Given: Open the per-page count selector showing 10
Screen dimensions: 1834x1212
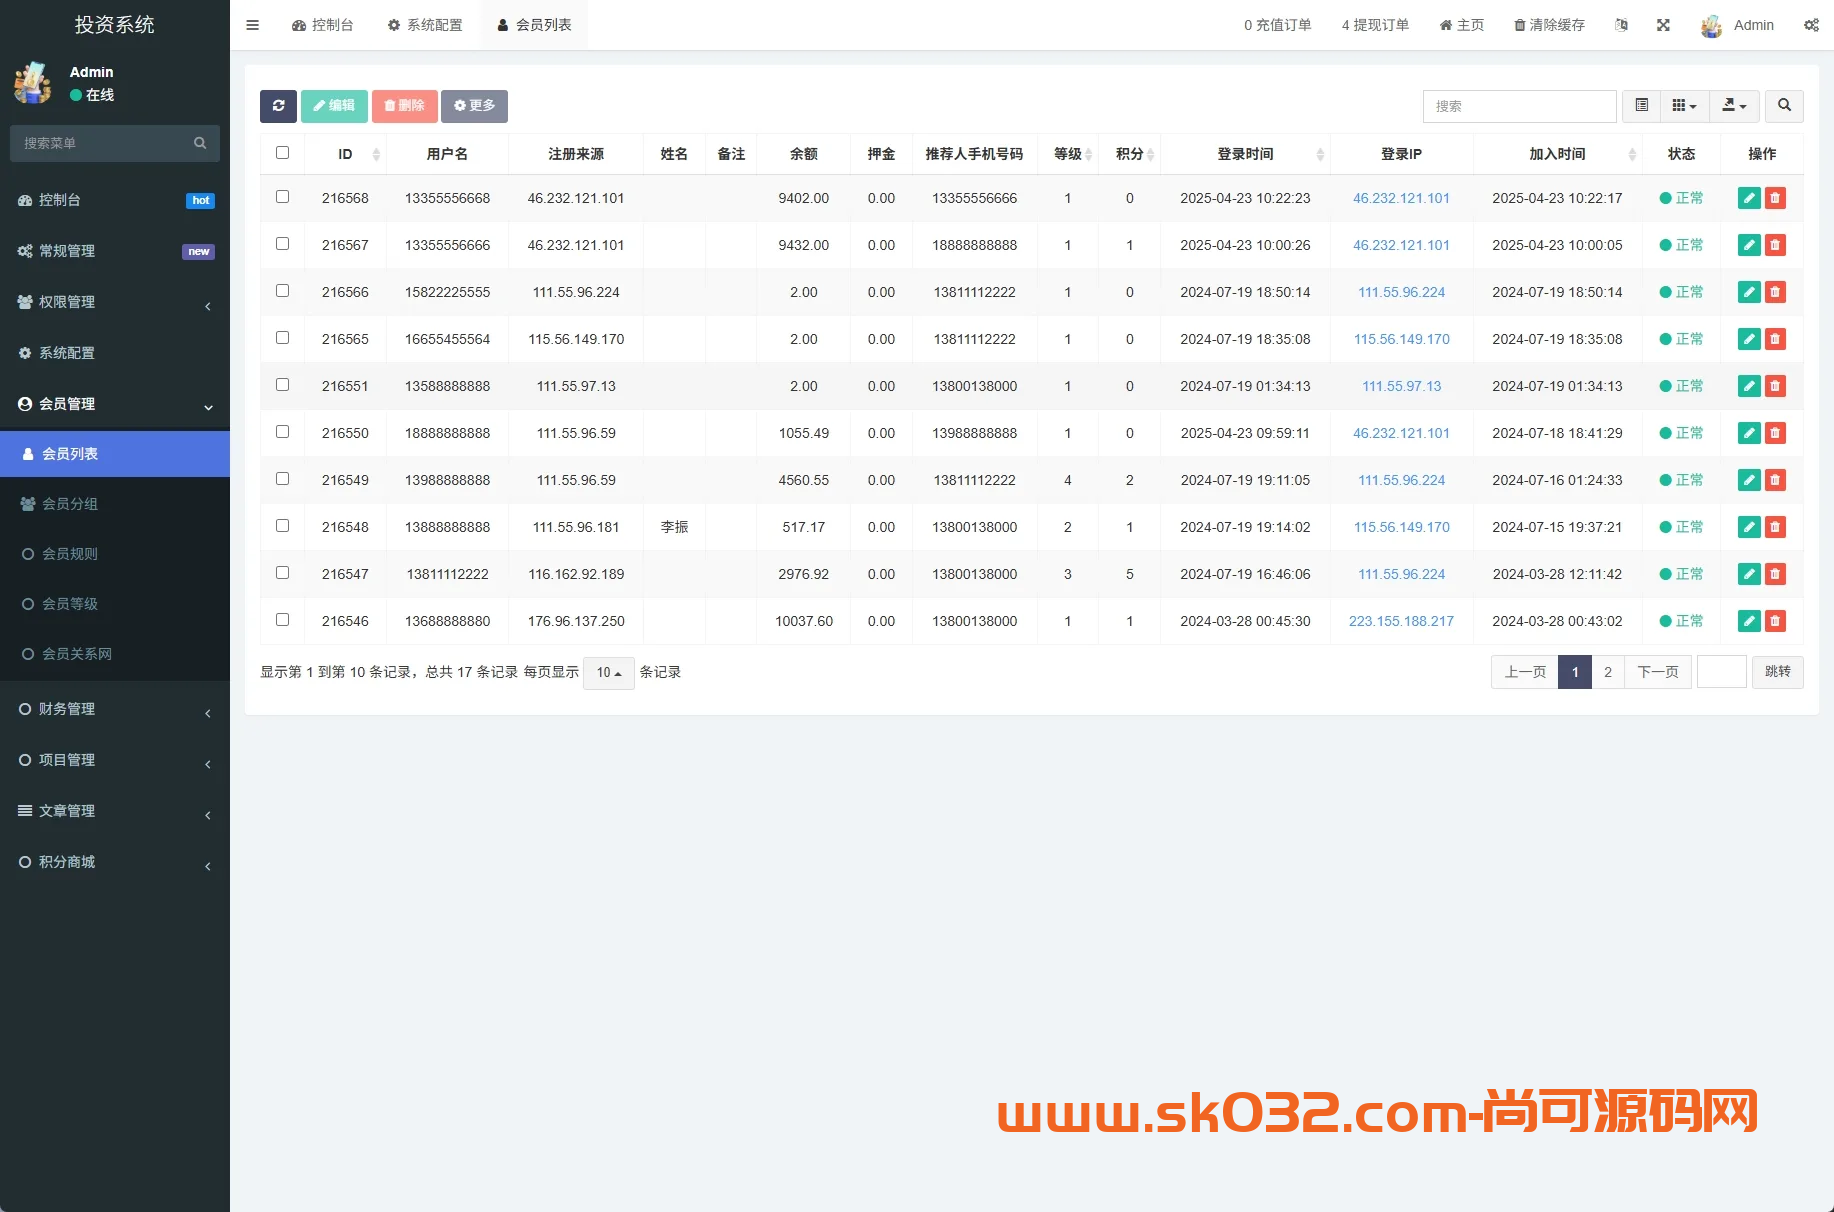Looking at the screenshot, I should tap(608, 672).
